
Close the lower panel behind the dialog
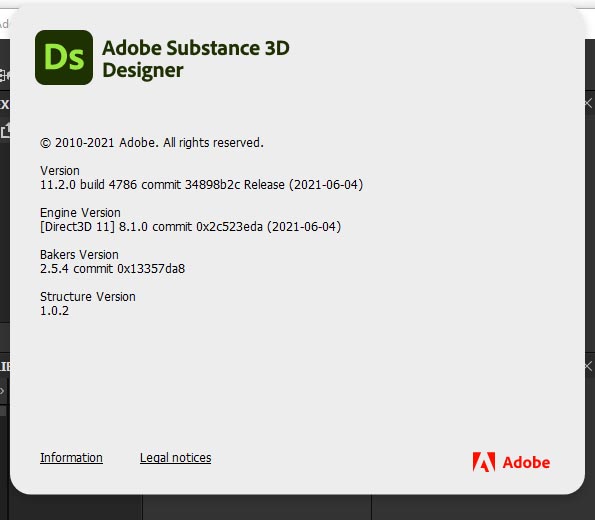(x=588, y=366)
